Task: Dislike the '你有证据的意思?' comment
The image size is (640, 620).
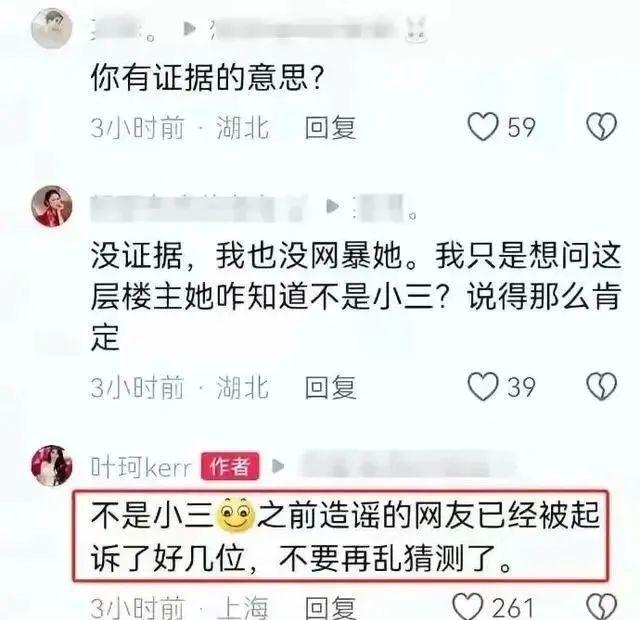Action: [602, 127]
